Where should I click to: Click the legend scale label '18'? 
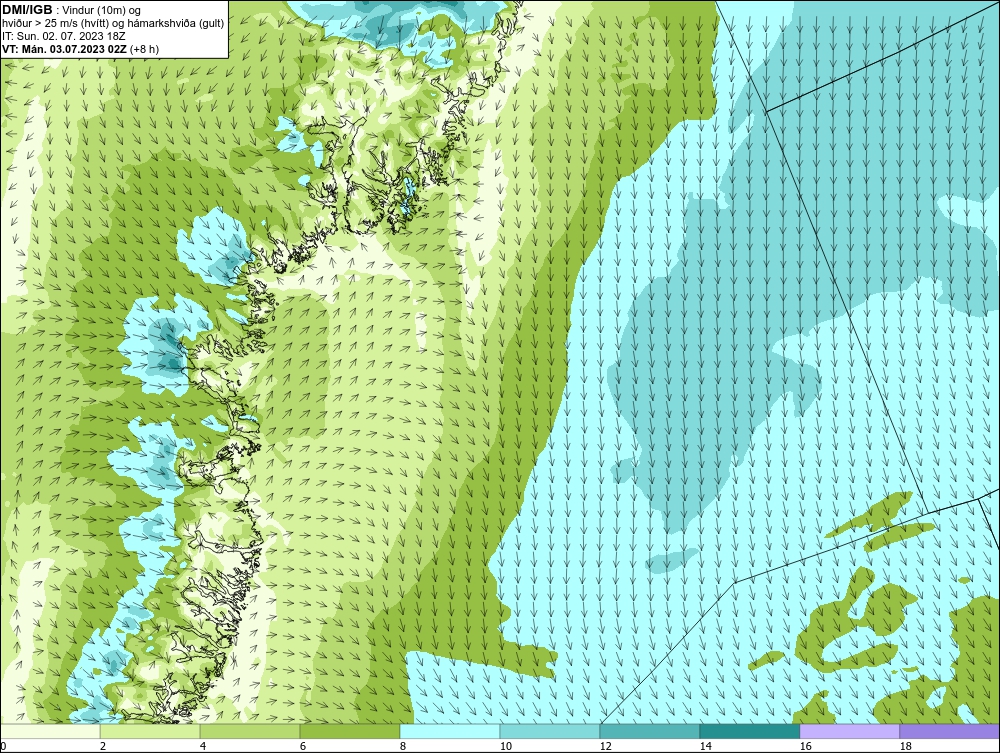click(906, 746)
